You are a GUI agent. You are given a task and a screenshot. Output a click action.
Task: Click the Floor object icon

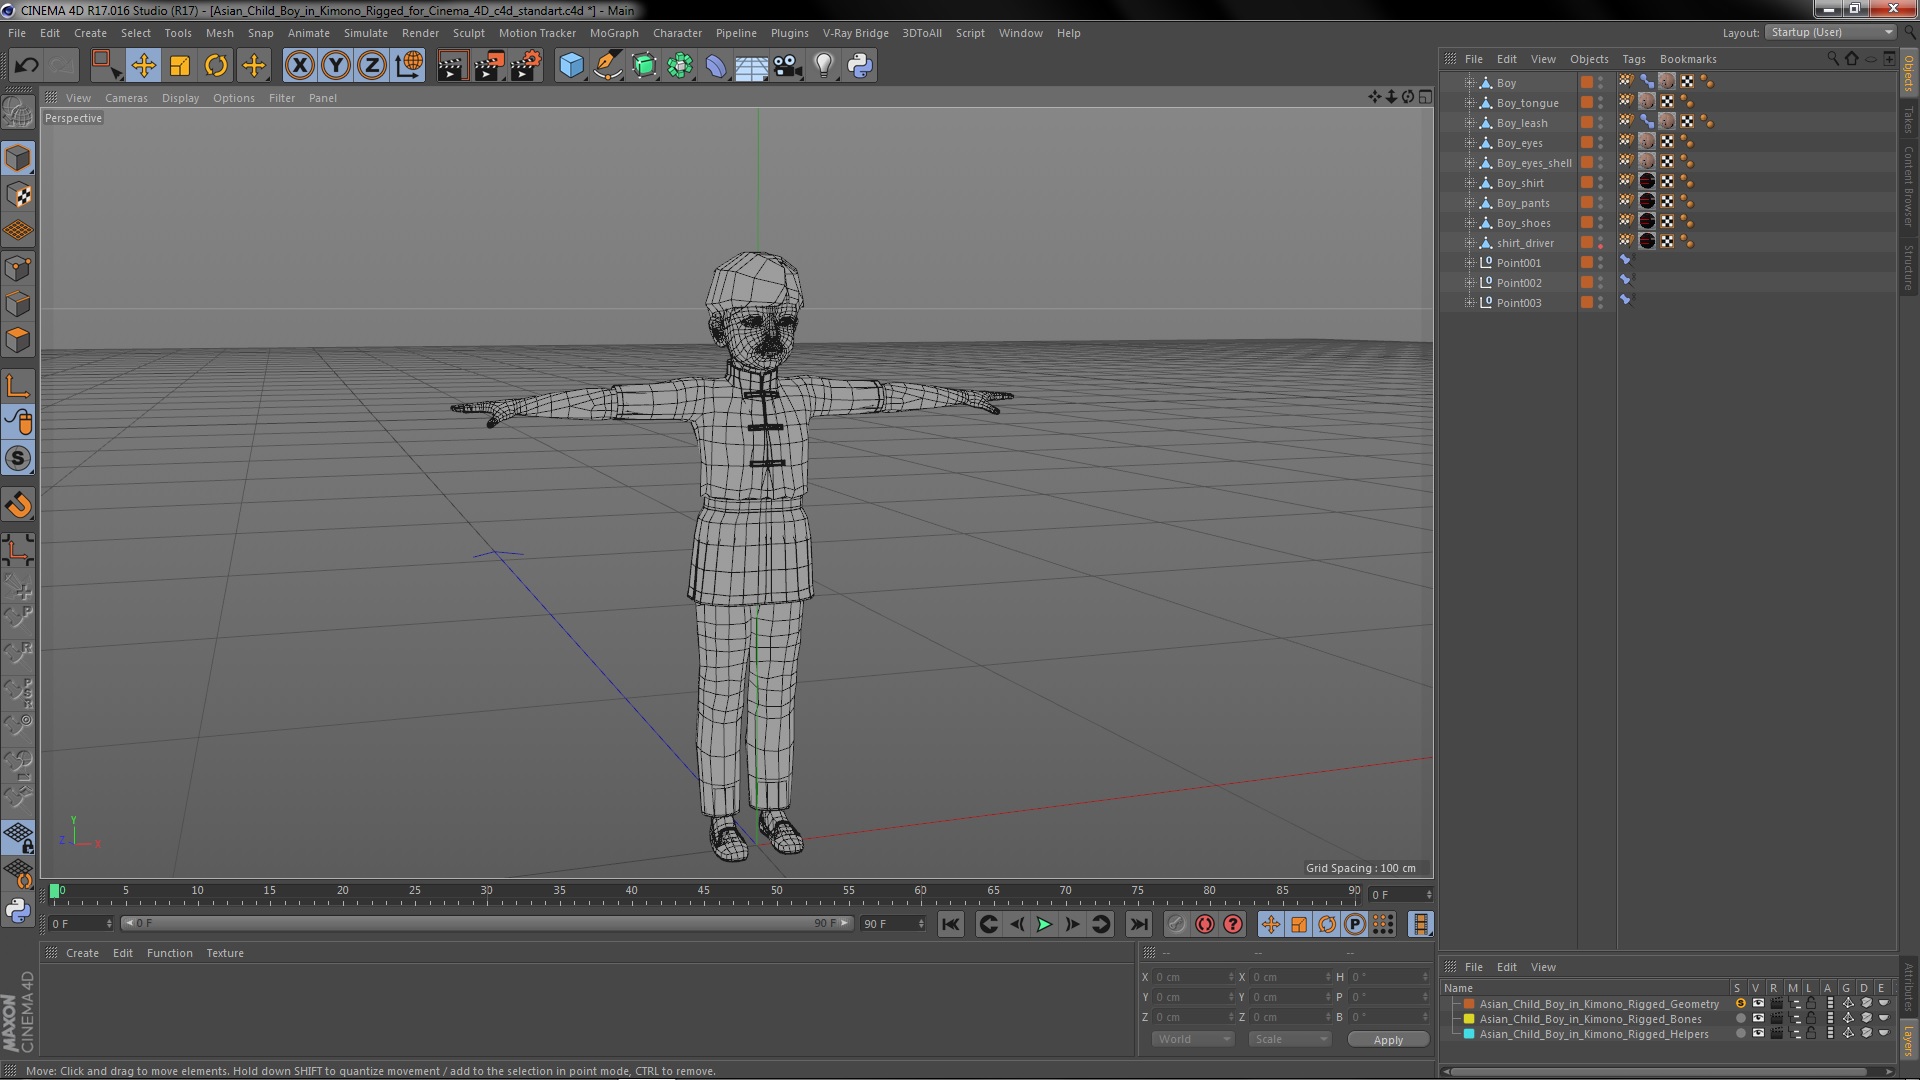click(x=751, y=66)
